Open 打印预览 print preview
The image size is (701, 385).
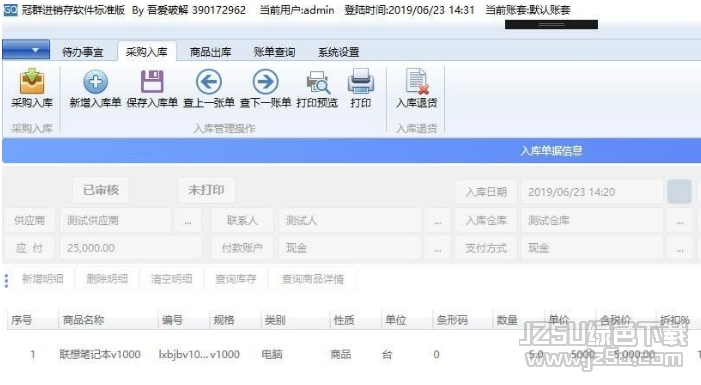[x=317, y=88]
